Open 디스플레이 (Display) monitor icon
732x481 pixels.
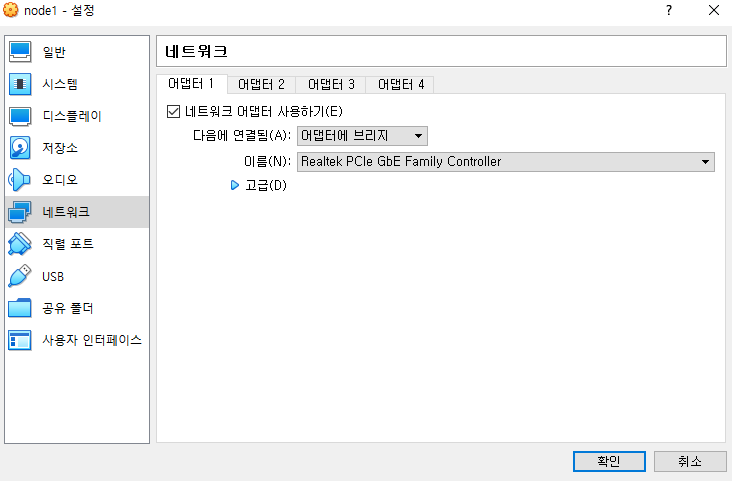pos(21,116)
